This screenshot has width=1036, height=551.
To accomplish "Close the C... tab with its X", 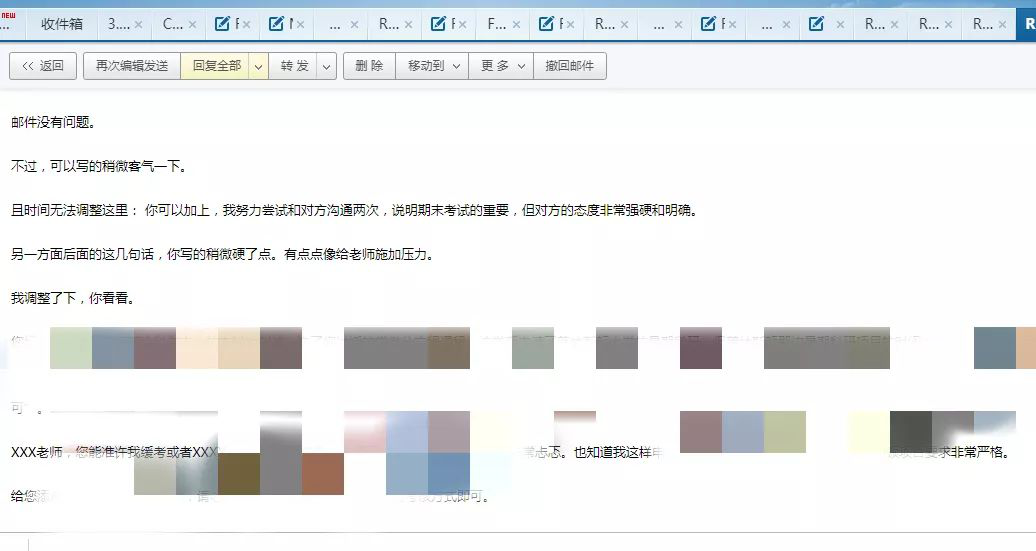I will (x=192, y=25).
